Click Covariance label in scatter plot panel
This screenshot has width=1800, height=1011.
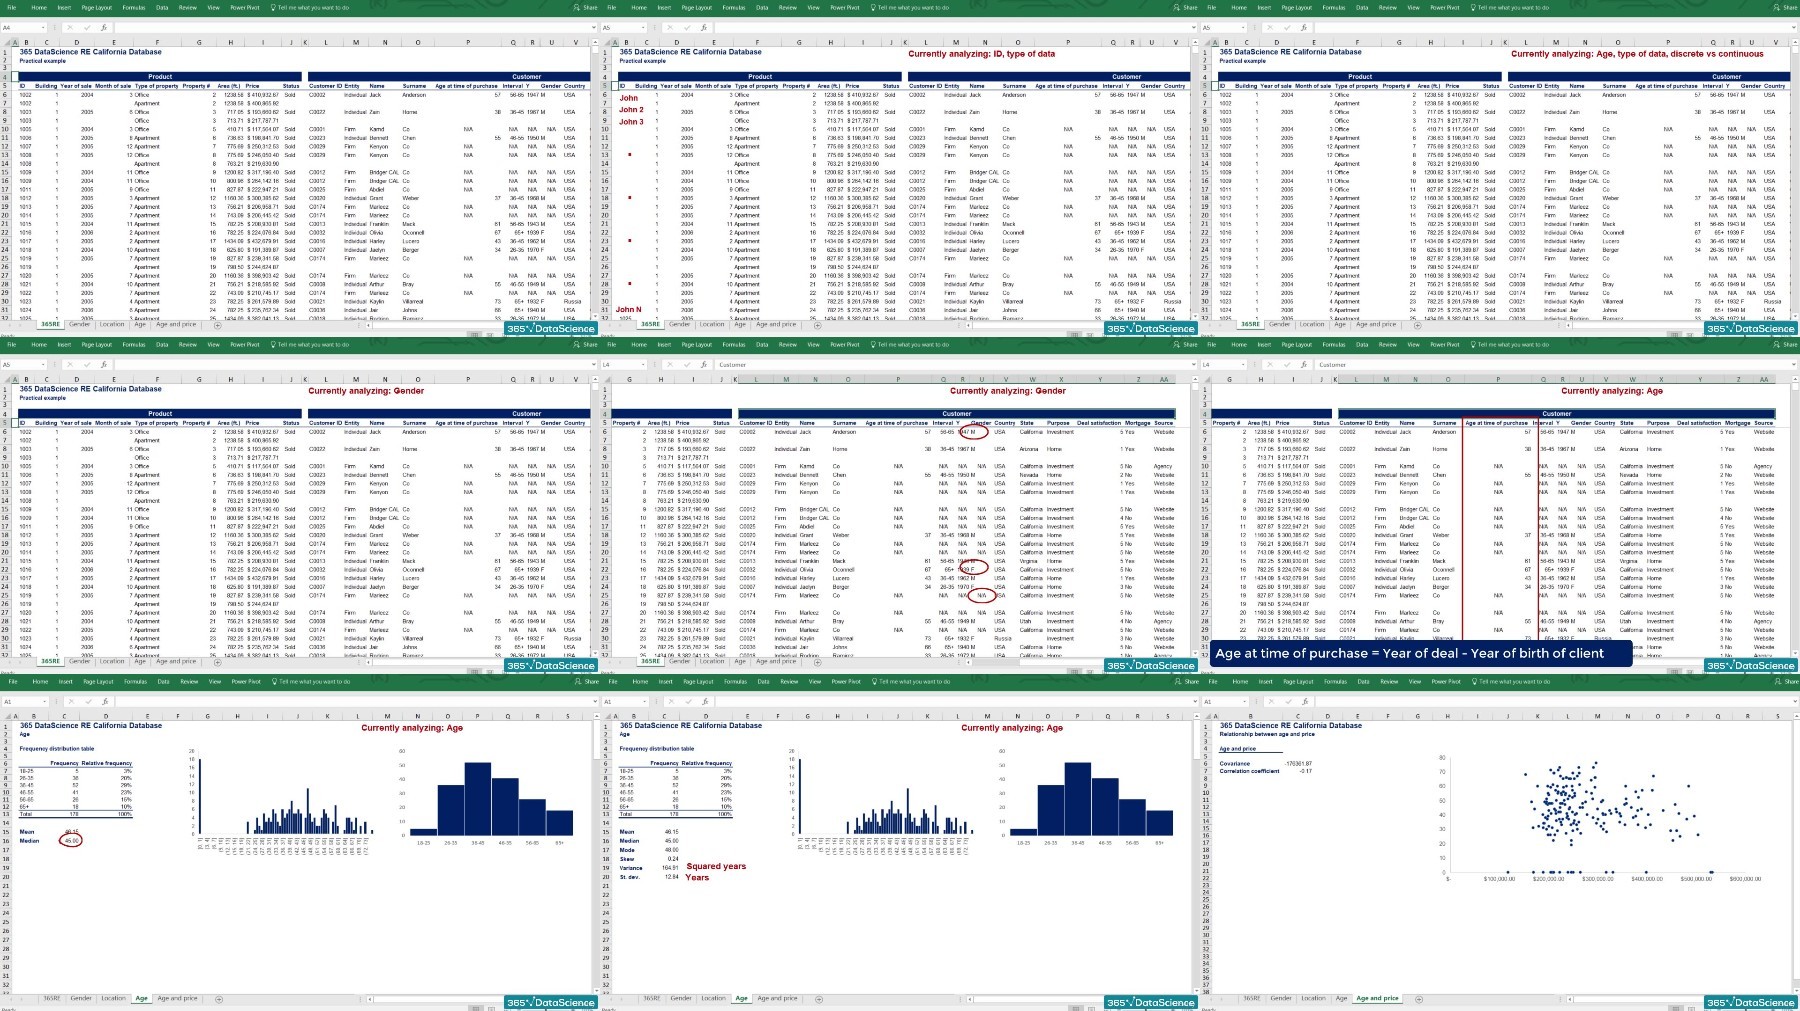[1235, 763]
